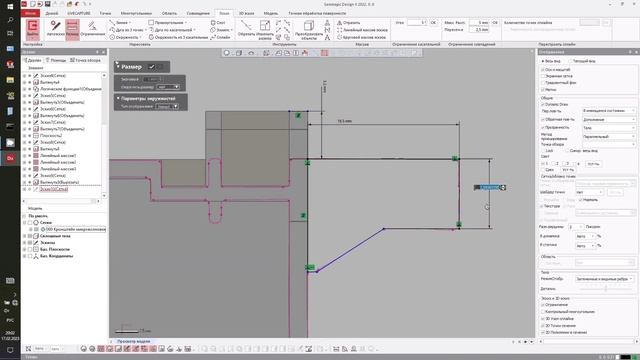This screenshot has height=360, width=640.
Task: Adjust the Детализ. slider
Action: click(606, 289)
